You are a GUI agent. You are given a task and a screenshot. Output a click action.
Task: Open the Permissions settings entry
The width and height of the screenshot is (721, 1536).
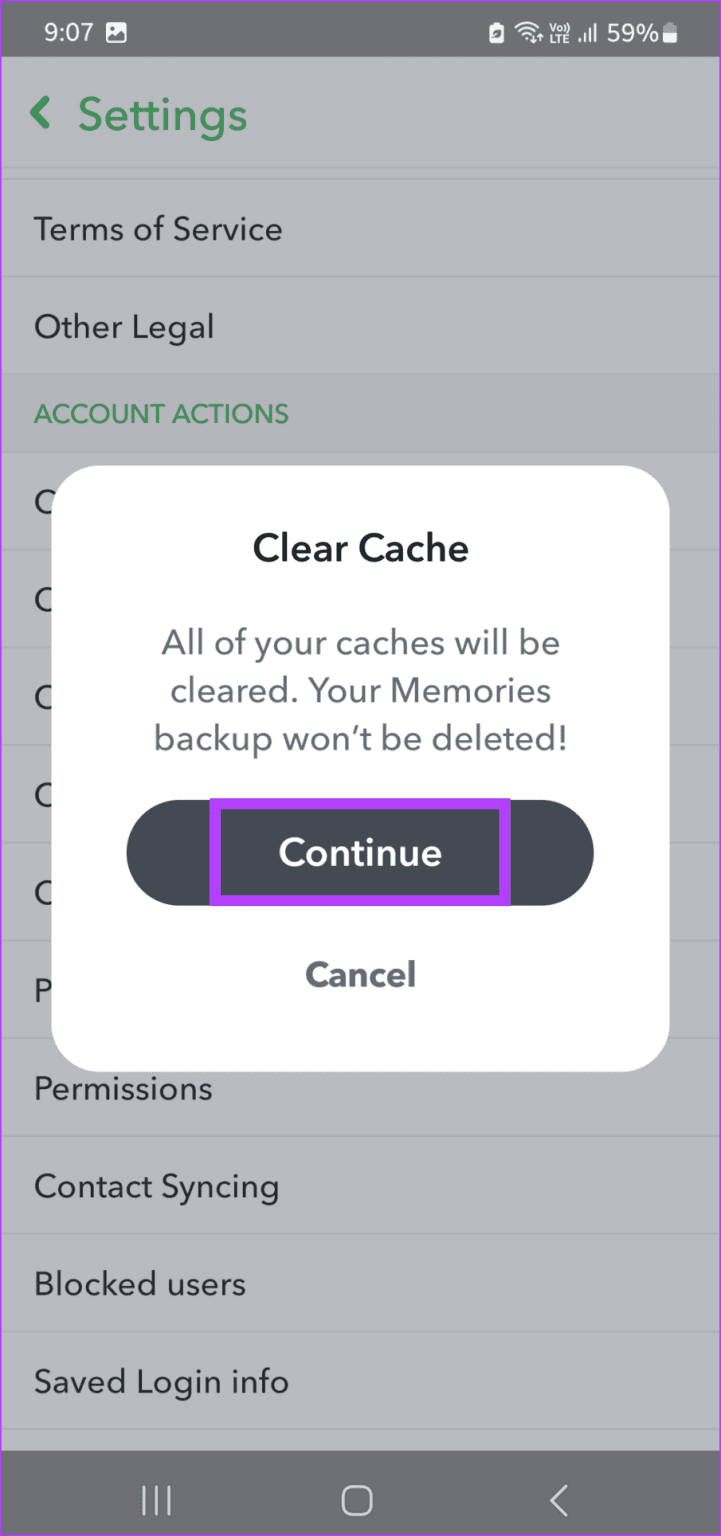click(123, 1089)
